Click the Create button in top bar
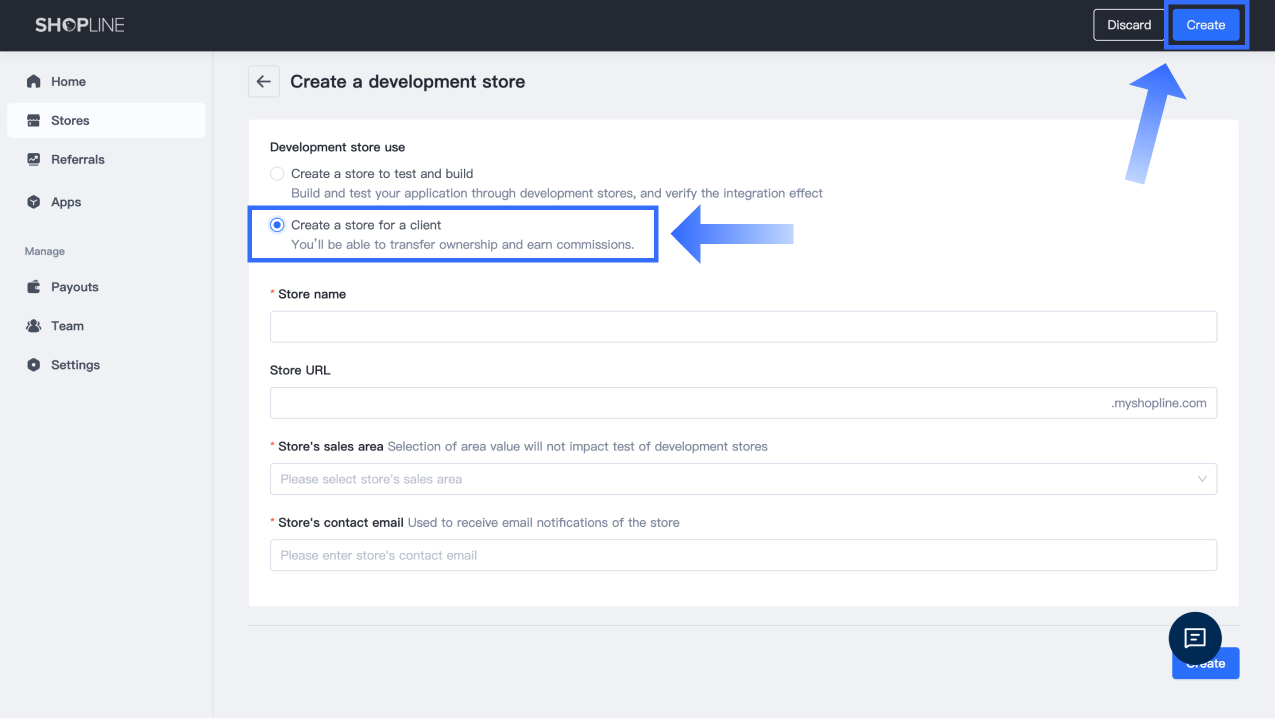Viewport: 1275px width, 719px height. pos(1205,25)
